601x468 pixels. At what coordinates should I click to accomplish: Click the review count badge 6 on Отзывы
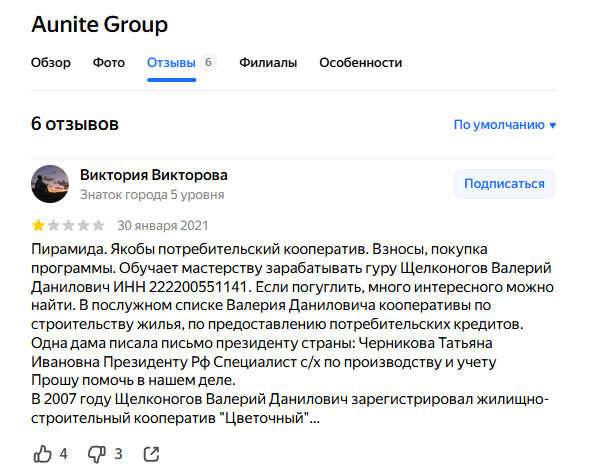coord(208,62)
